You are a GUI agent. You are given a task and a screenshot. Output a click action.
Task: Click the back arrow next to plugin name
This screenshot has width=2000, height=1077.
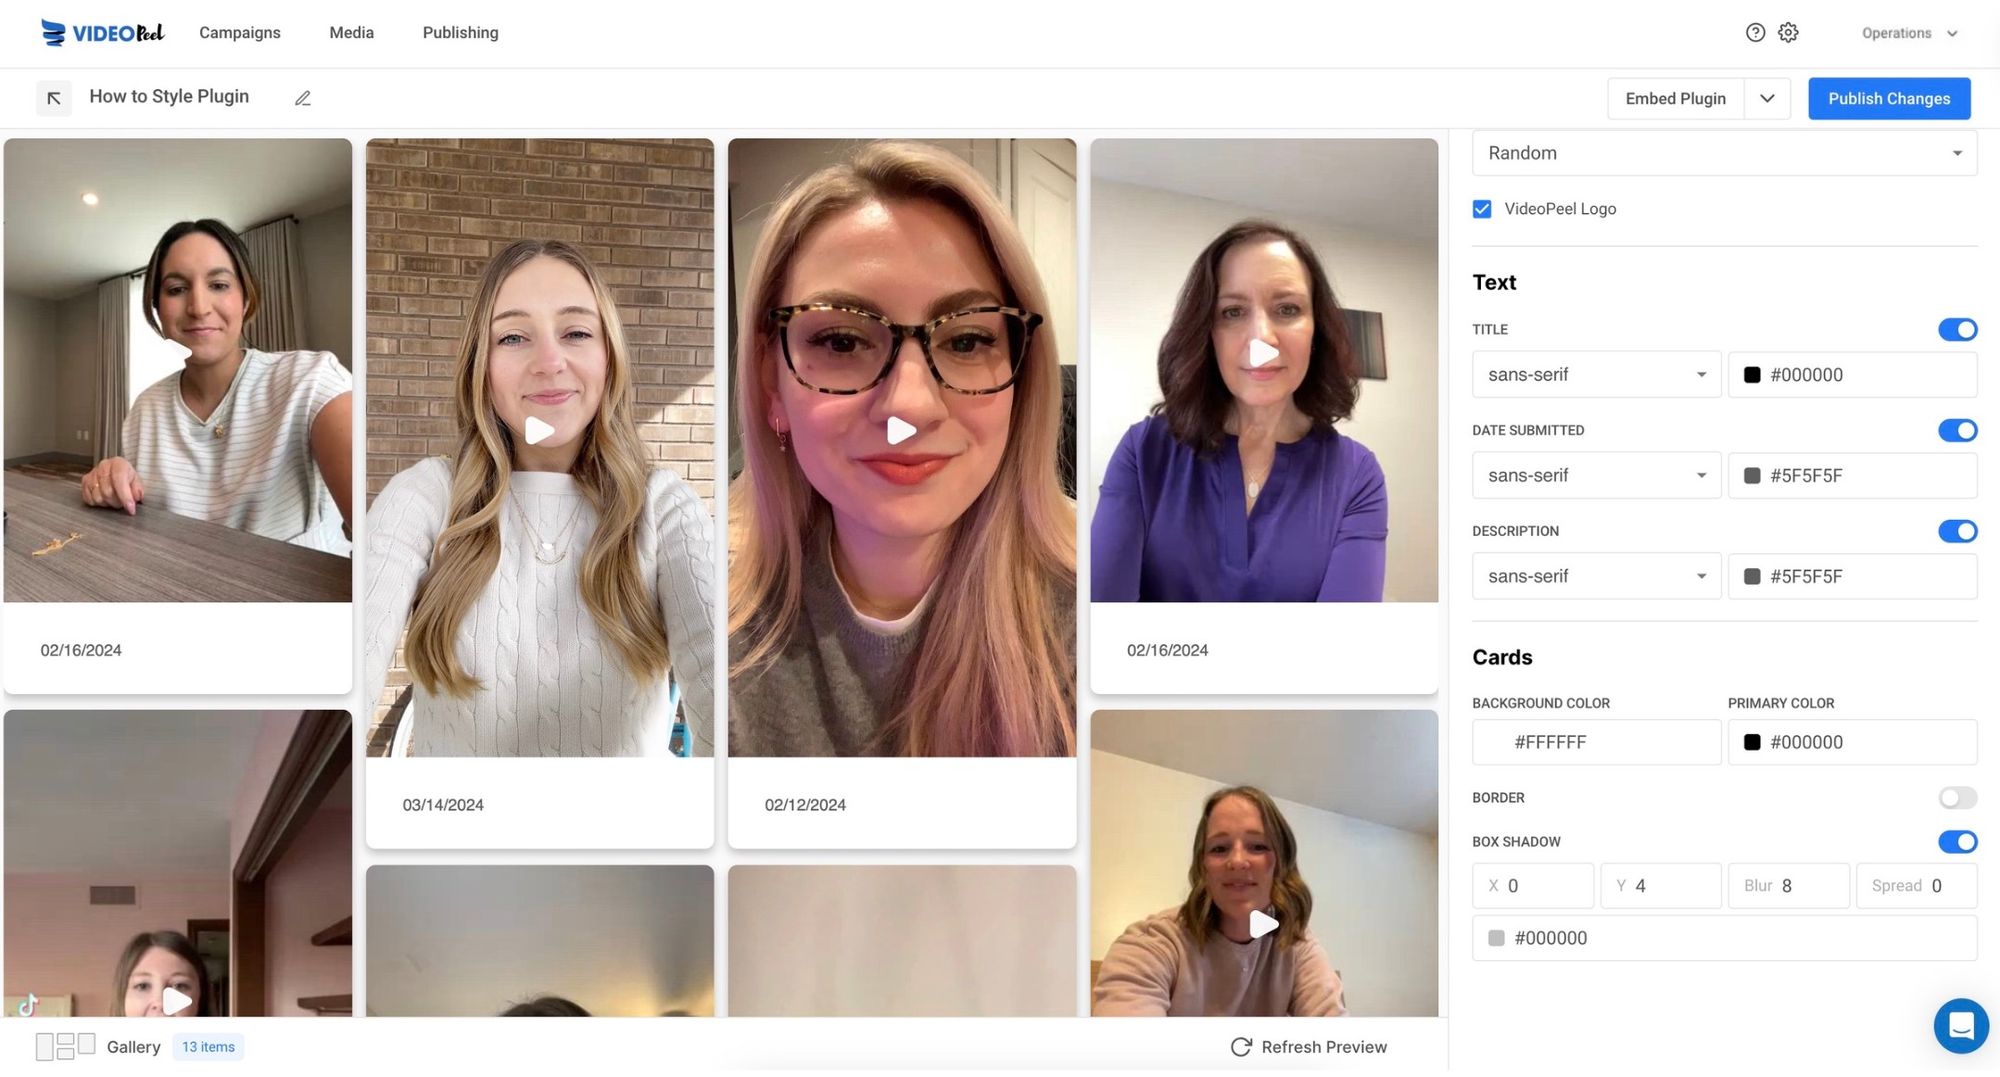tap(54, 98)
